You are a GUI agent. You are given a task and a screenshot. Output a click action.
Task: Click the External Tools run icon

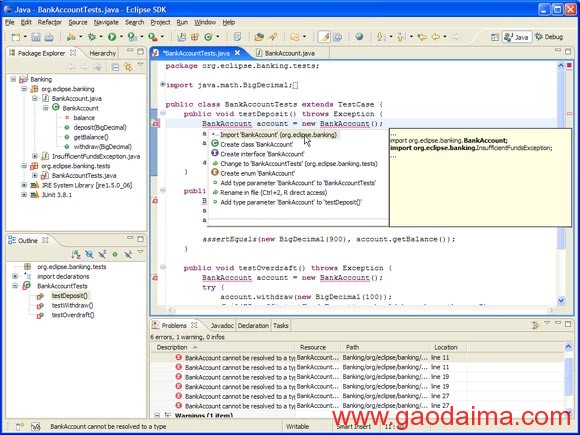tap(152, 37)
